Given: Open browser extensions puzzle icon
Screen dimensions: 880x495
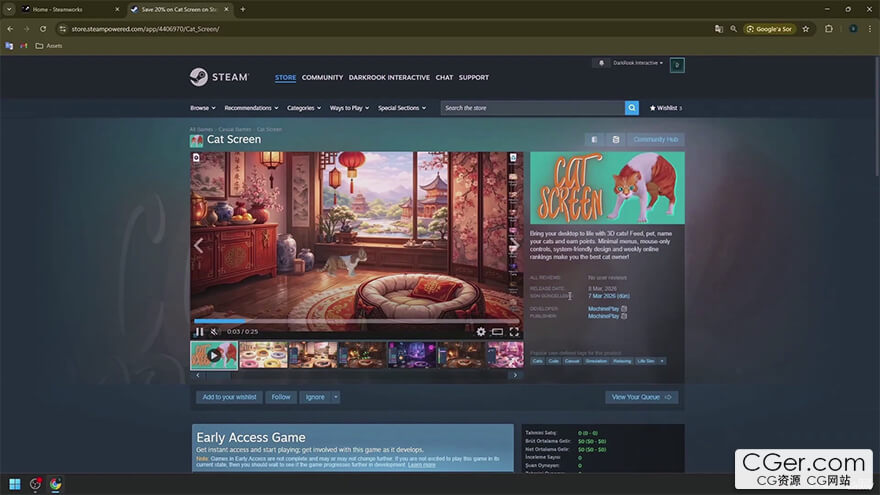Looking at the screenshot, I should click(828, 29).
